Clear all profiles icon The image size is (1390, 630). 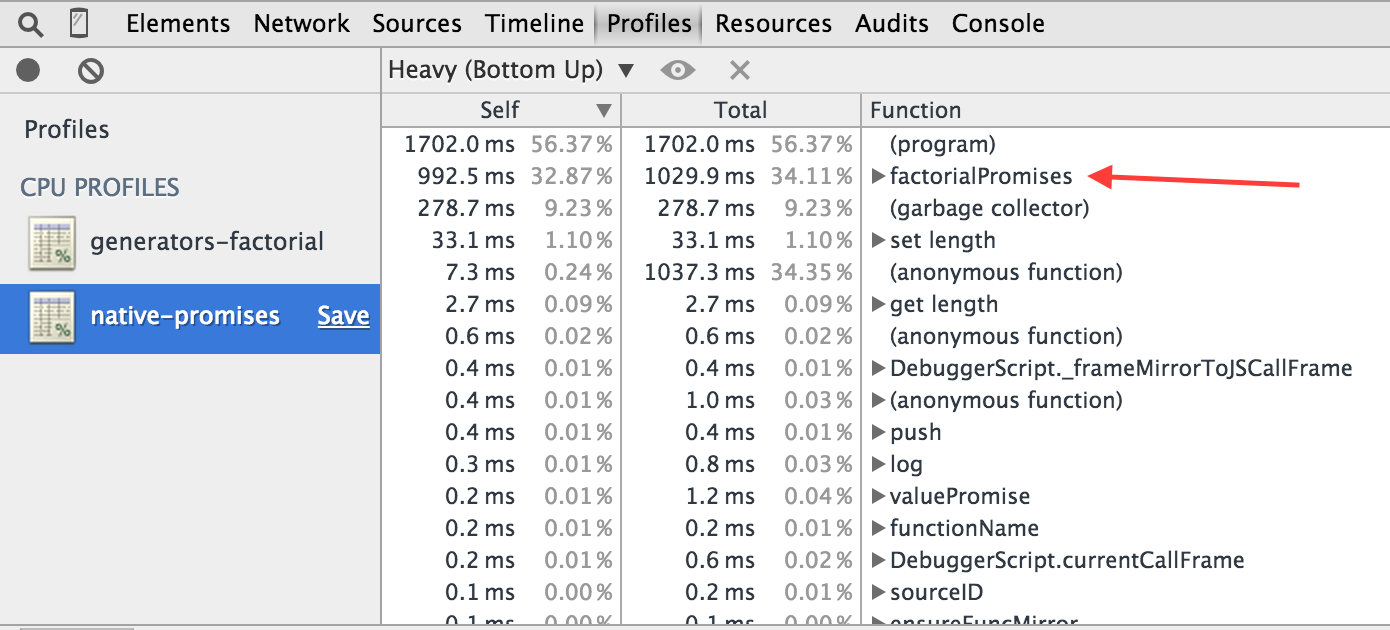tap(92, 70)
